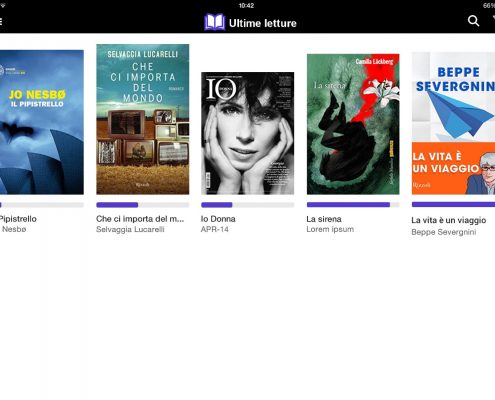The width and height of the screenshot is (495, 400).
Task: Tap the battery percentage indicator
Action: [489, 6]
